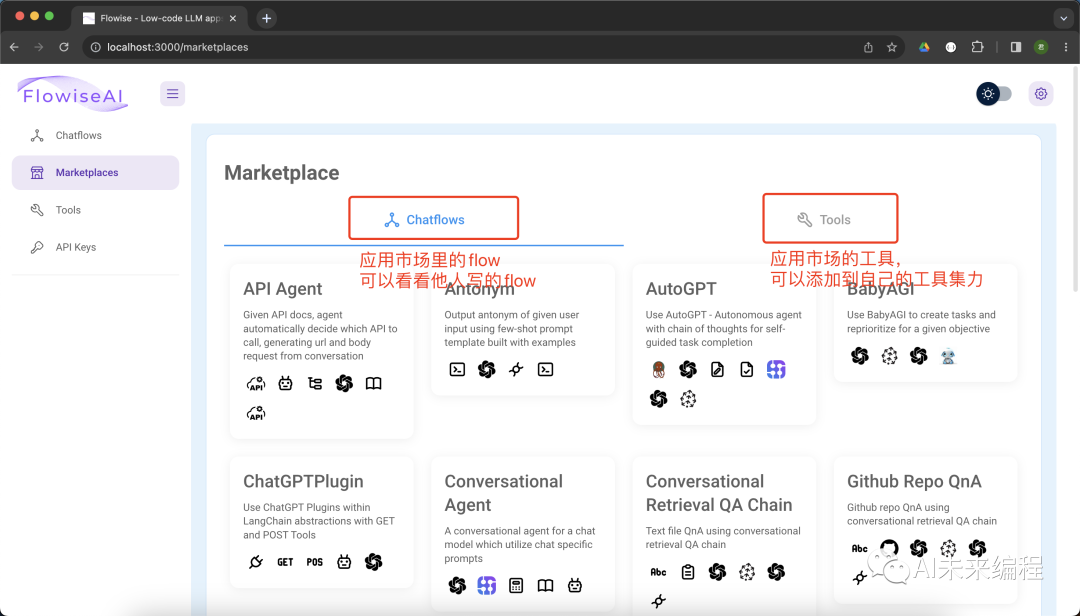Click the first terminal prompt icon in Antonym card
This screenshot has width=1080, height=616.
pos(457,369)
